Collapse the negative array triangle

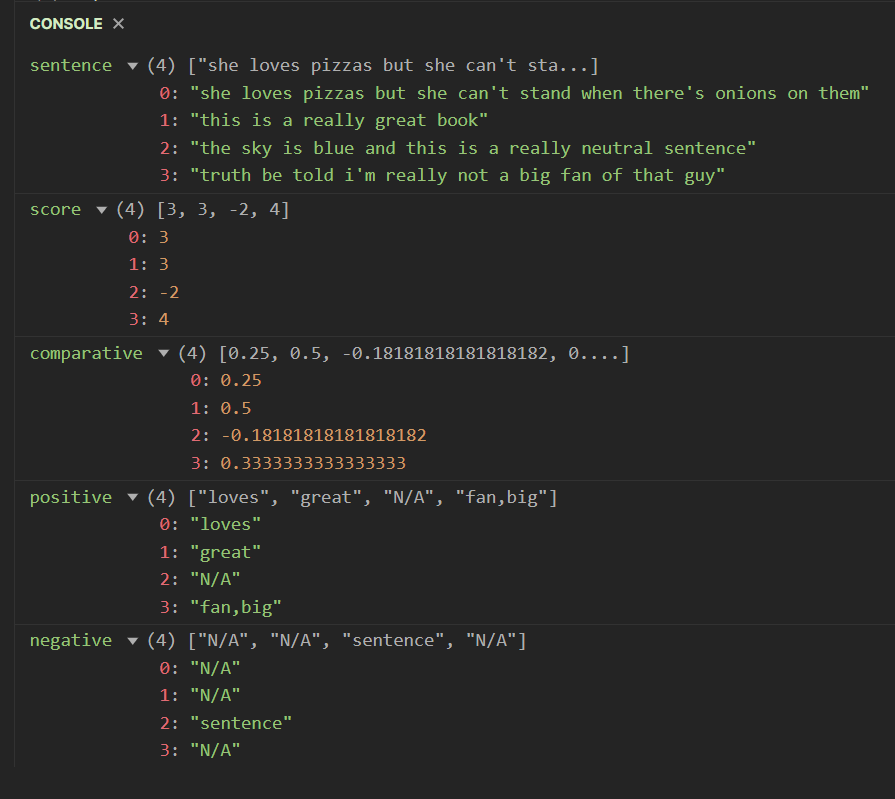point(132,641)
